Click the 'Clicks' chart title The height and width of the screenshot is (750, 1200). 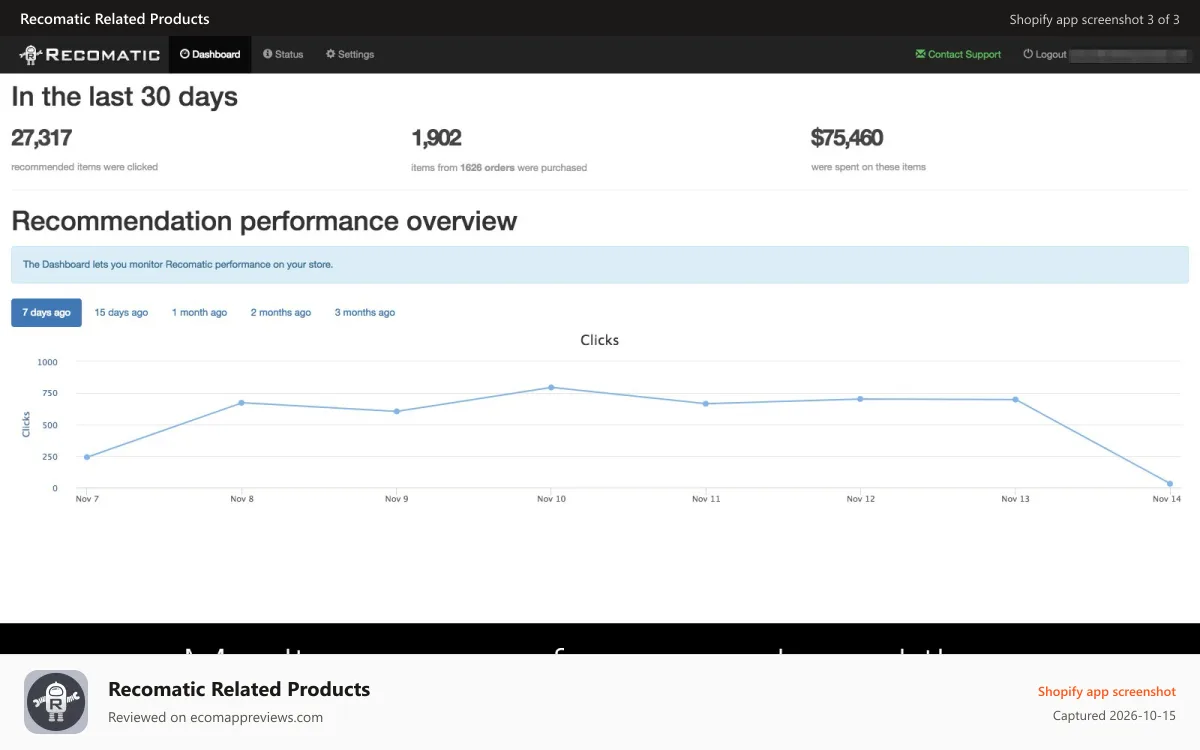[600, 340]
